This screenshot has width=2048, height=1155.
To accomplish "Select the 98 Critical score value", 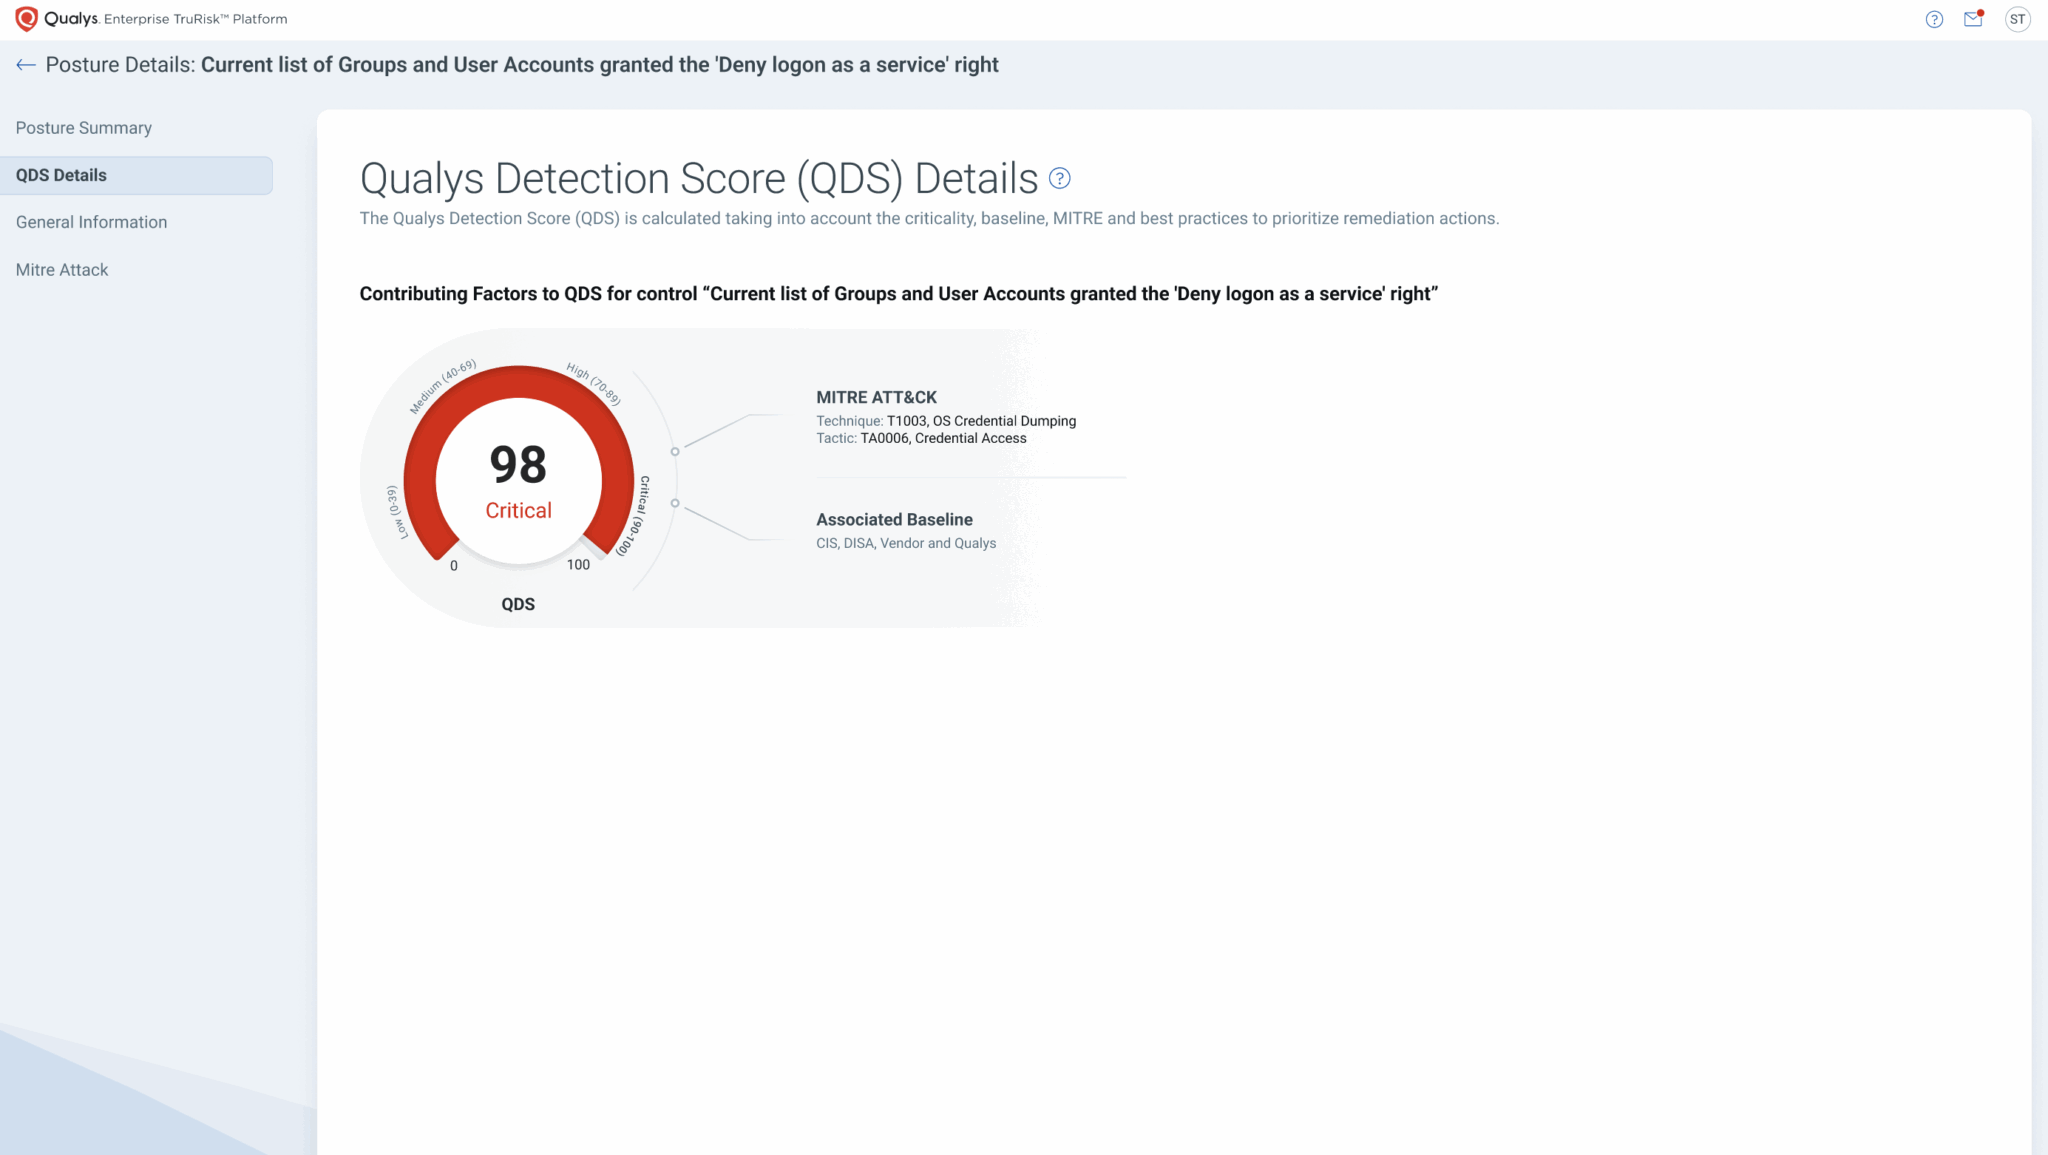I will coord(518,481).
